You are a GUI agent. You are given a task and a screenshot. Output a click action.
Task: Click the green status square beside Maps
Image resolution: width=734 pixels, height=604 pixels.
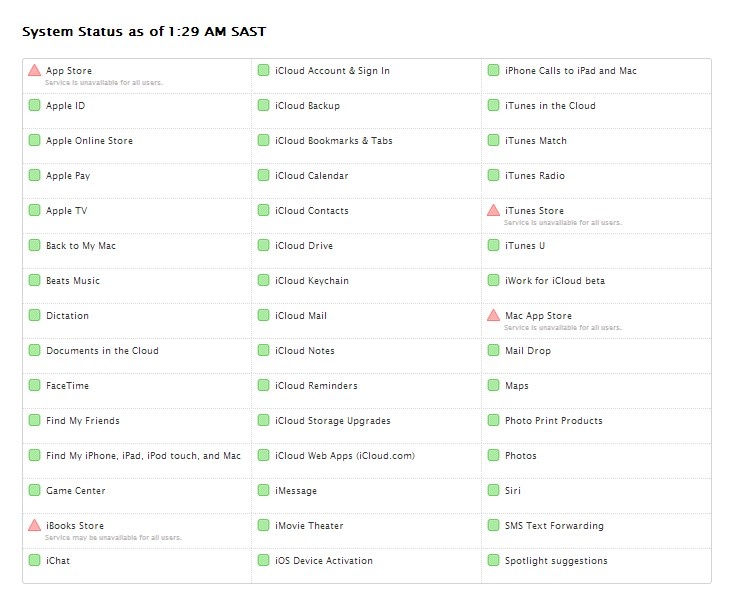493,386
